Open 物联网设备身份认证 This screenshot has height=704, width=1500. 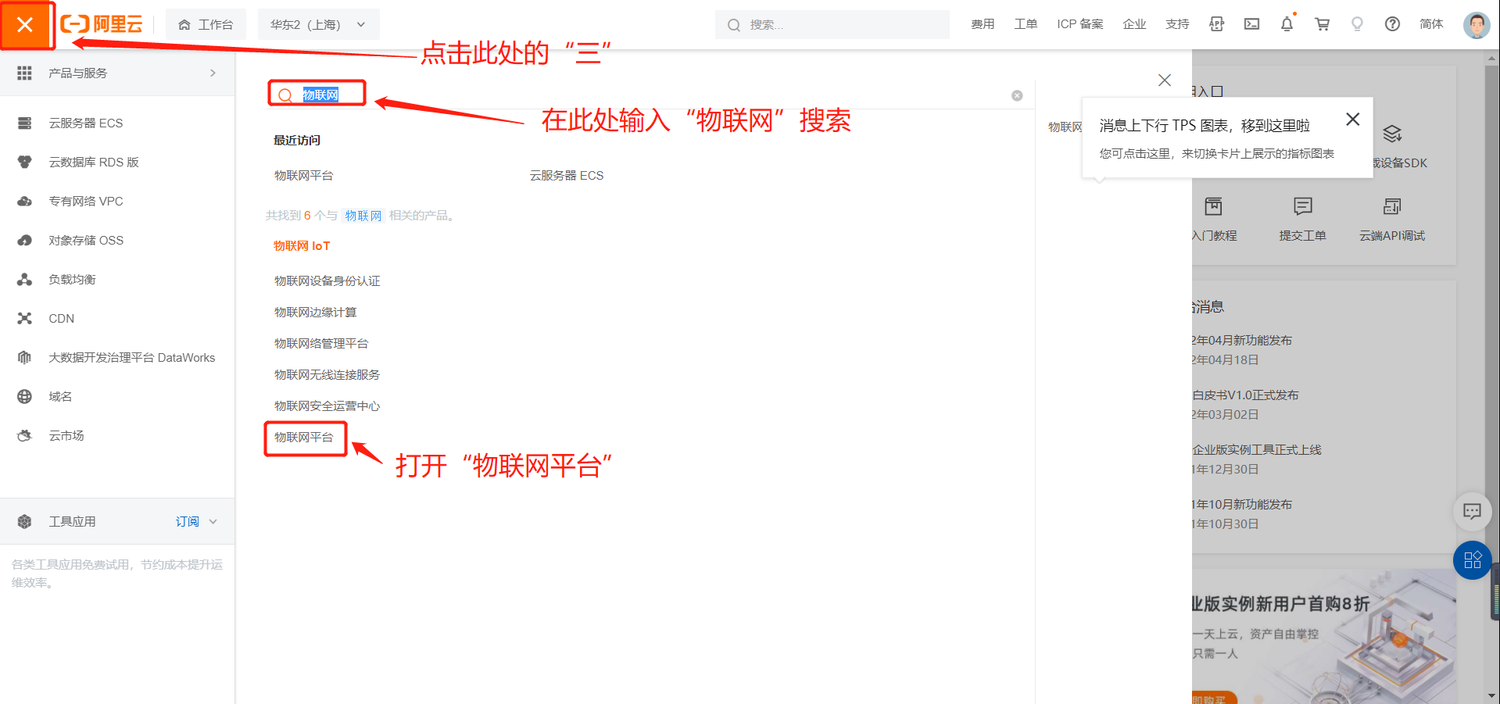click(x=327, y=281)
